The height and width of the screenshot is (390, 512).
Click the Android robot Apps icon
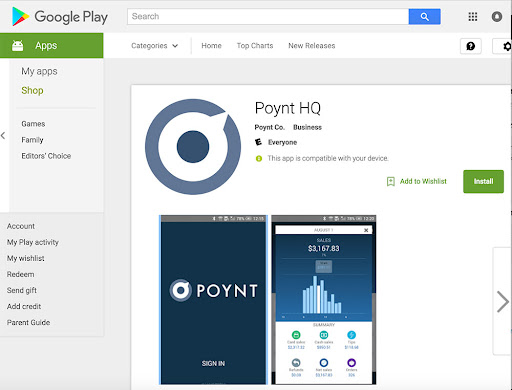tap(18, 45)
